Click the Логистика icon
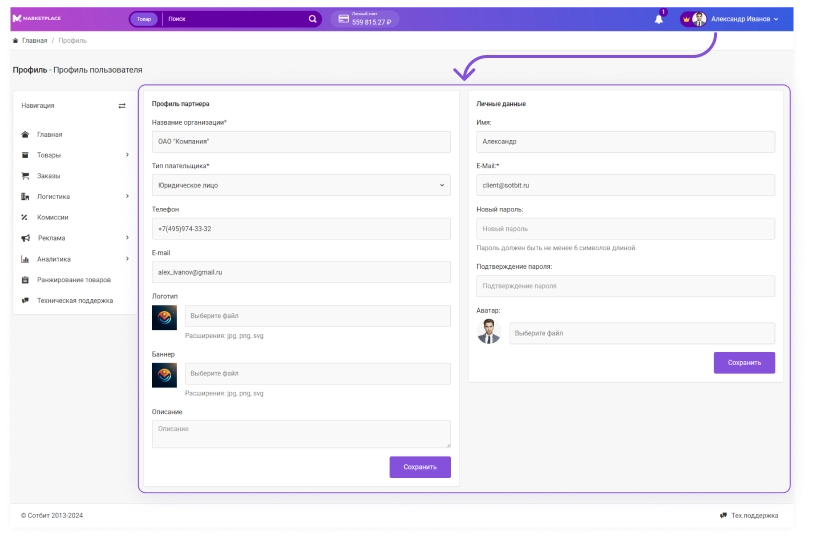815x538 pixels. (x=25, y=196)
